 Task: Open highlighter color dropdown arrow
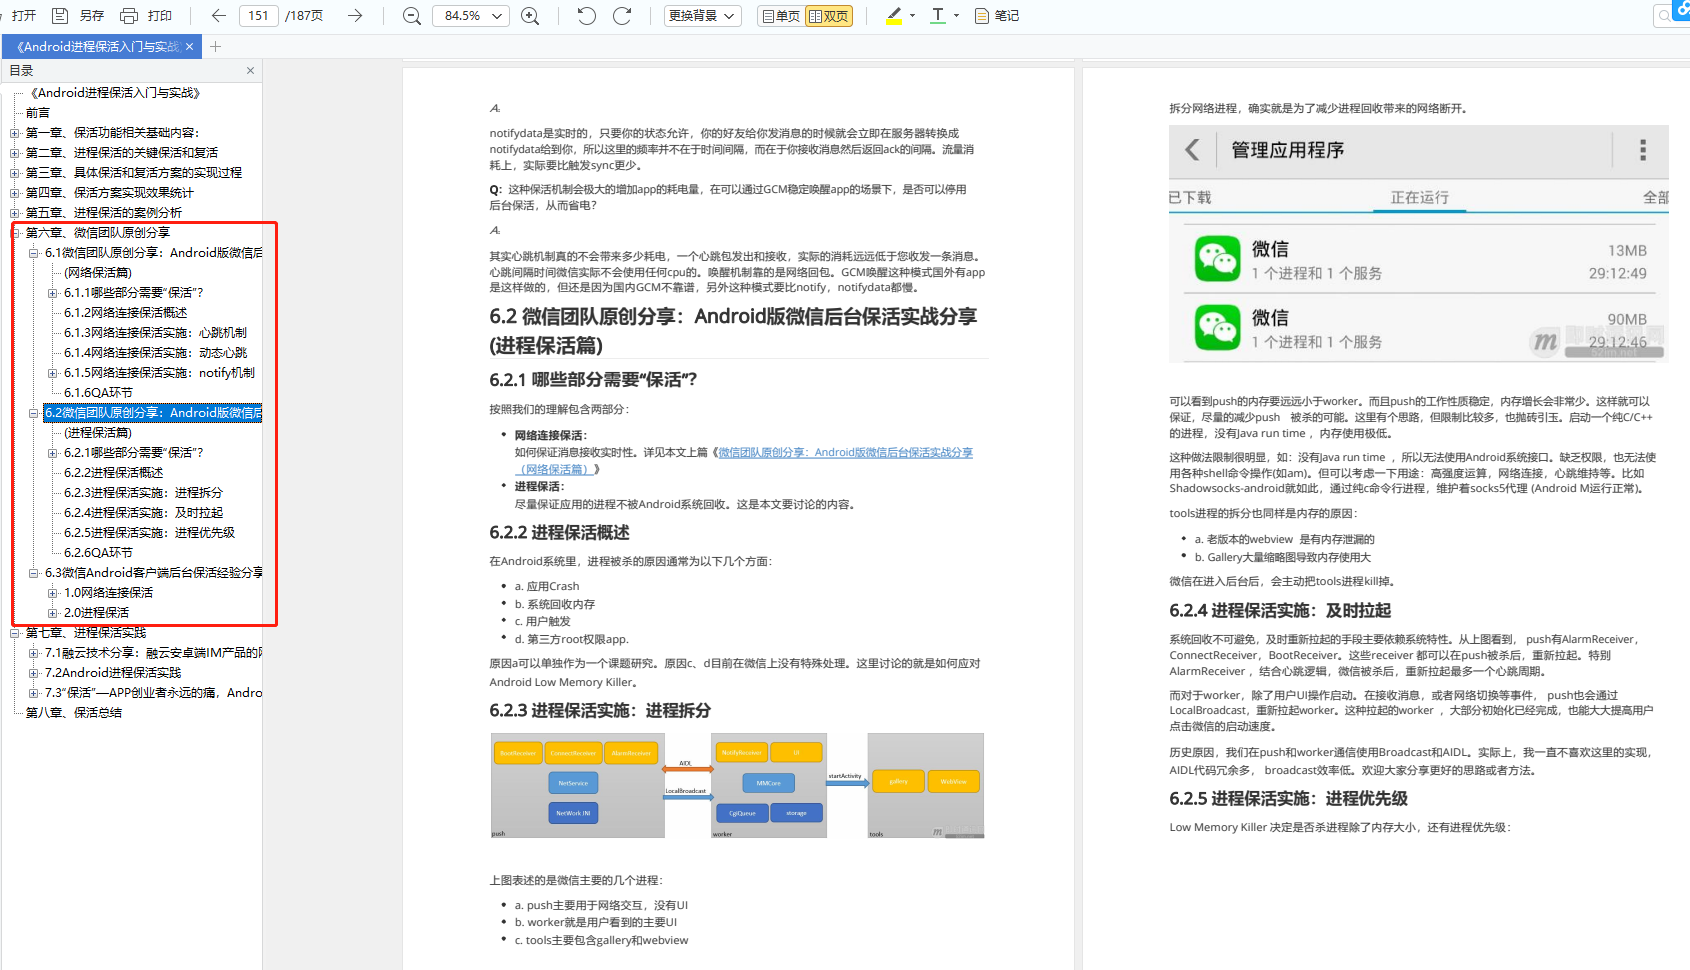(913, 16)
